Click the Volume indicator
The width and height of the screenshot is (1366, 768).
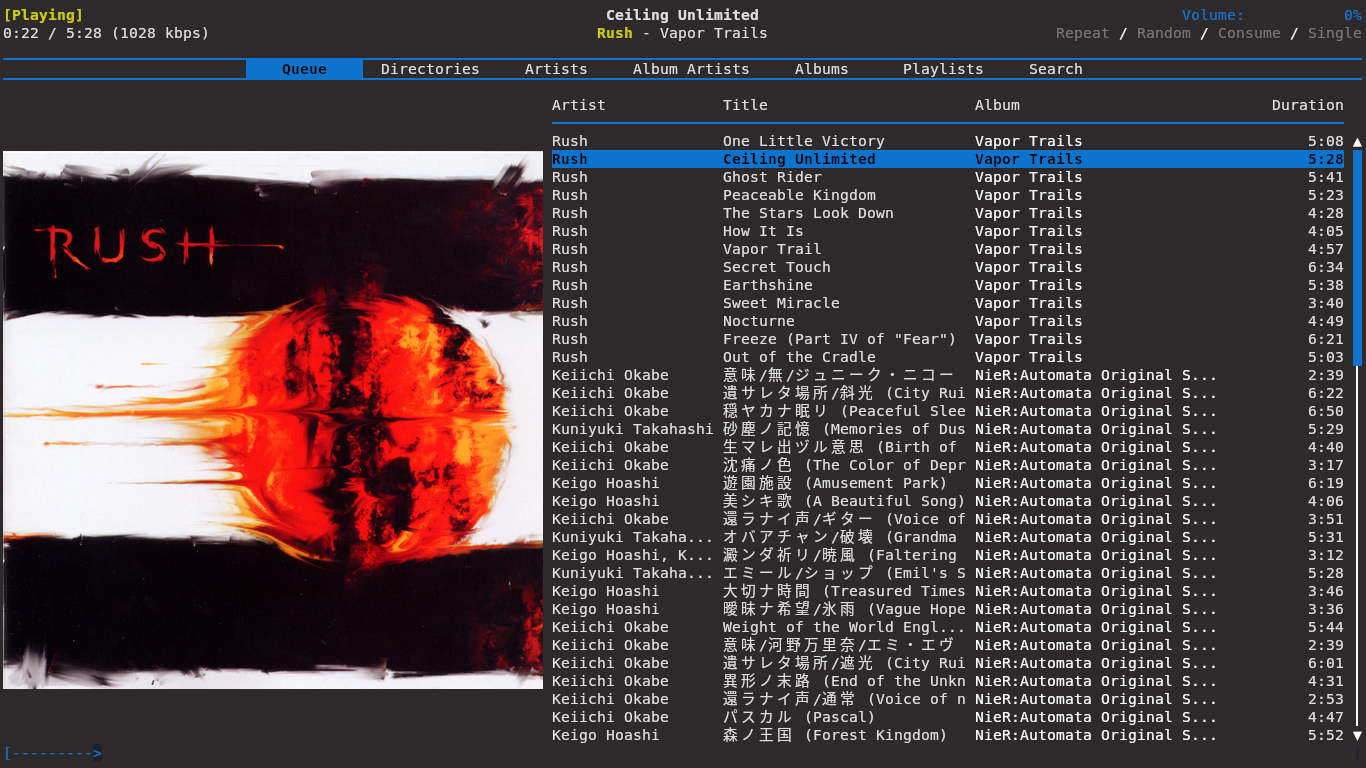coord(1272,15)
